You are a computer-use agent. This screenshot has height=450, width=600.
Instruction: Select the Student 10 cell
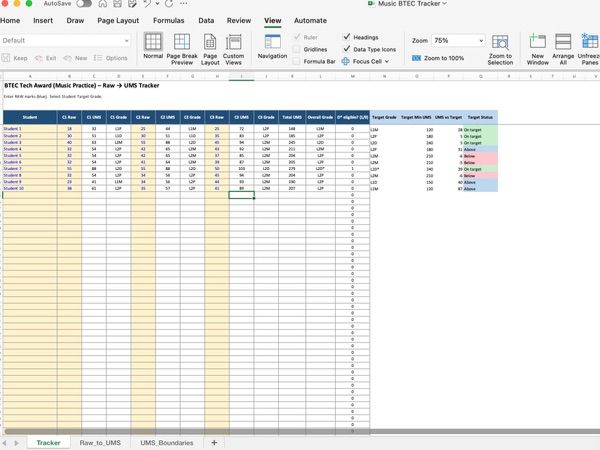(30, 188)
